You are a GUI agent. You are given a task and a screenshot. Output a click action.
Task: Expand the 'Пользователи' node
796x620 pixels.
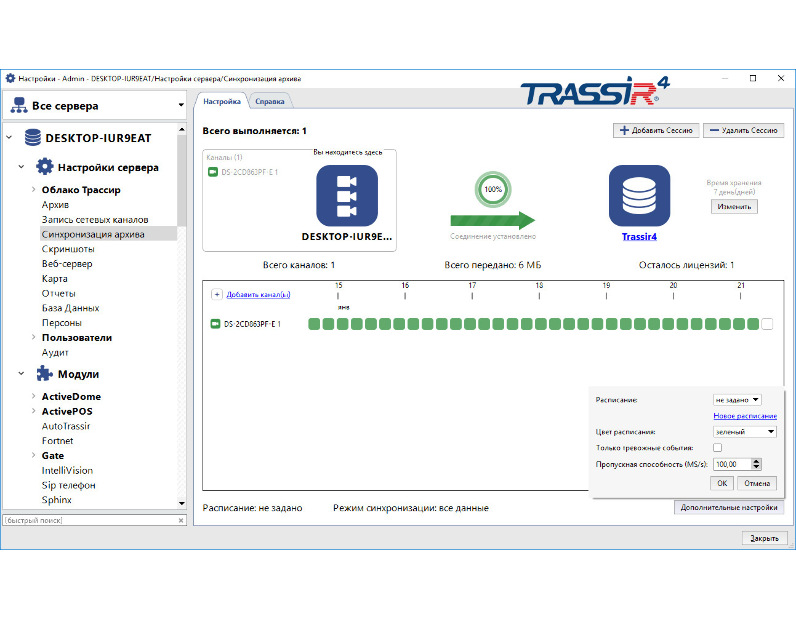pyautogui.click(x=34, y=337)
